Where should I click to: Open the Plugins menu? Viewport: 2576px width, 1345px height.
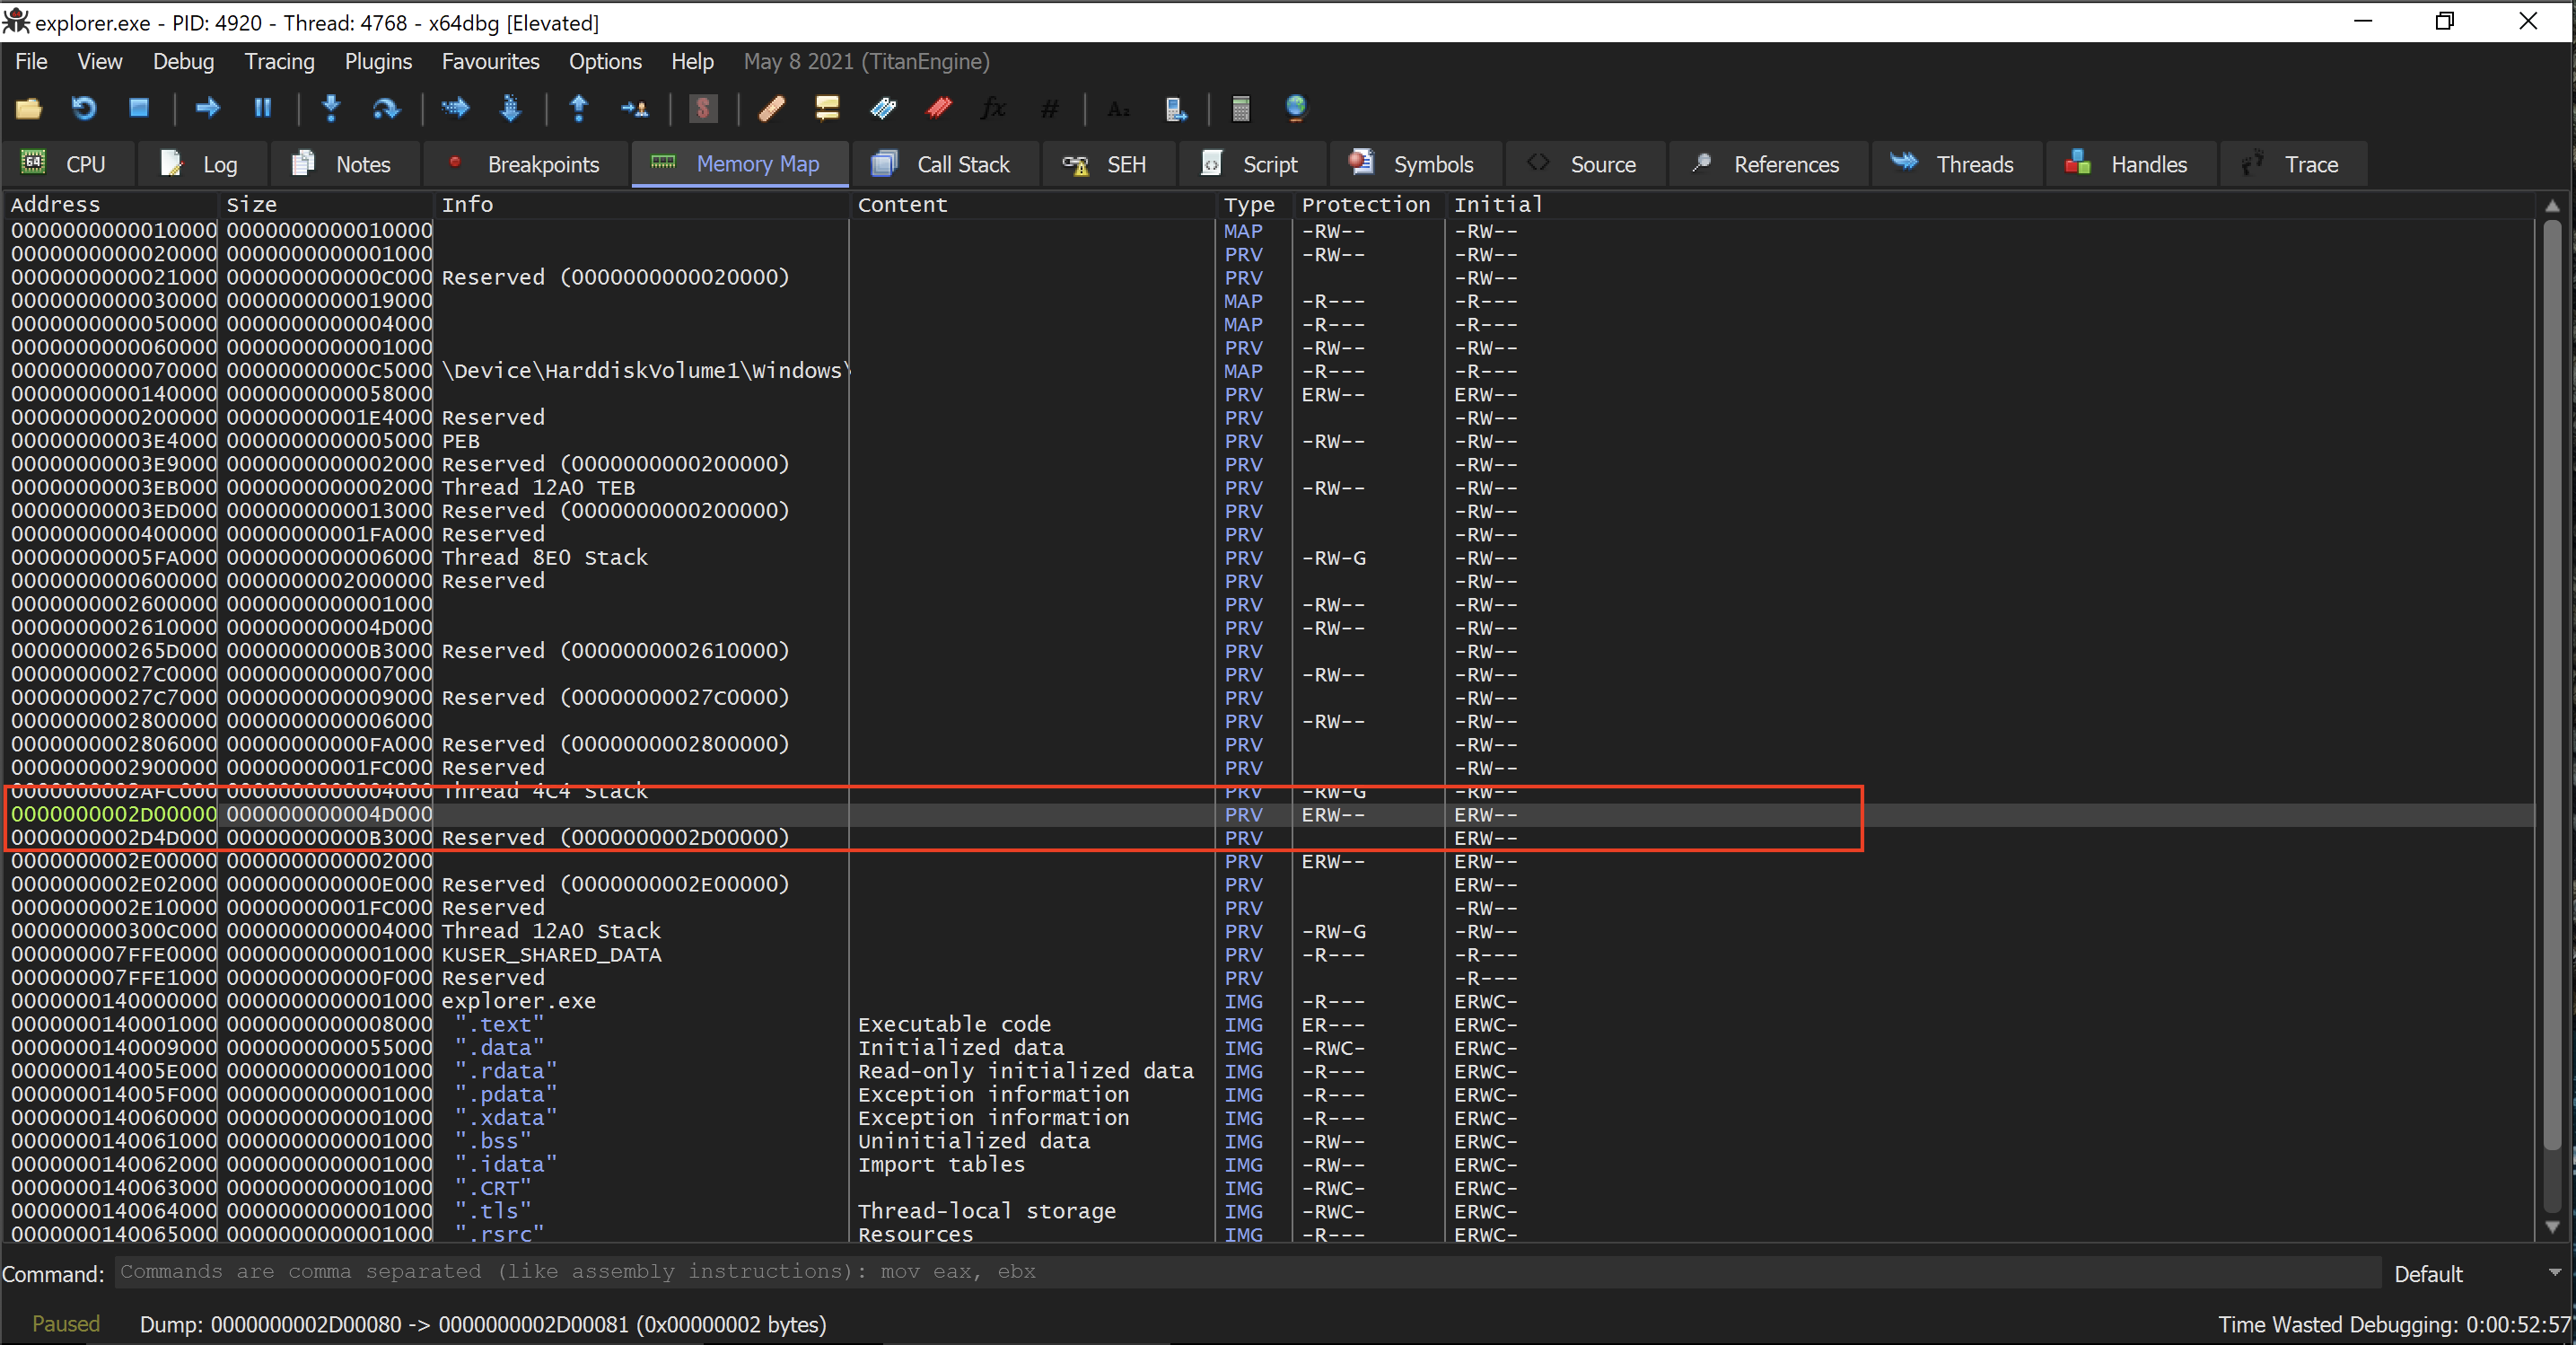point(378,62)
